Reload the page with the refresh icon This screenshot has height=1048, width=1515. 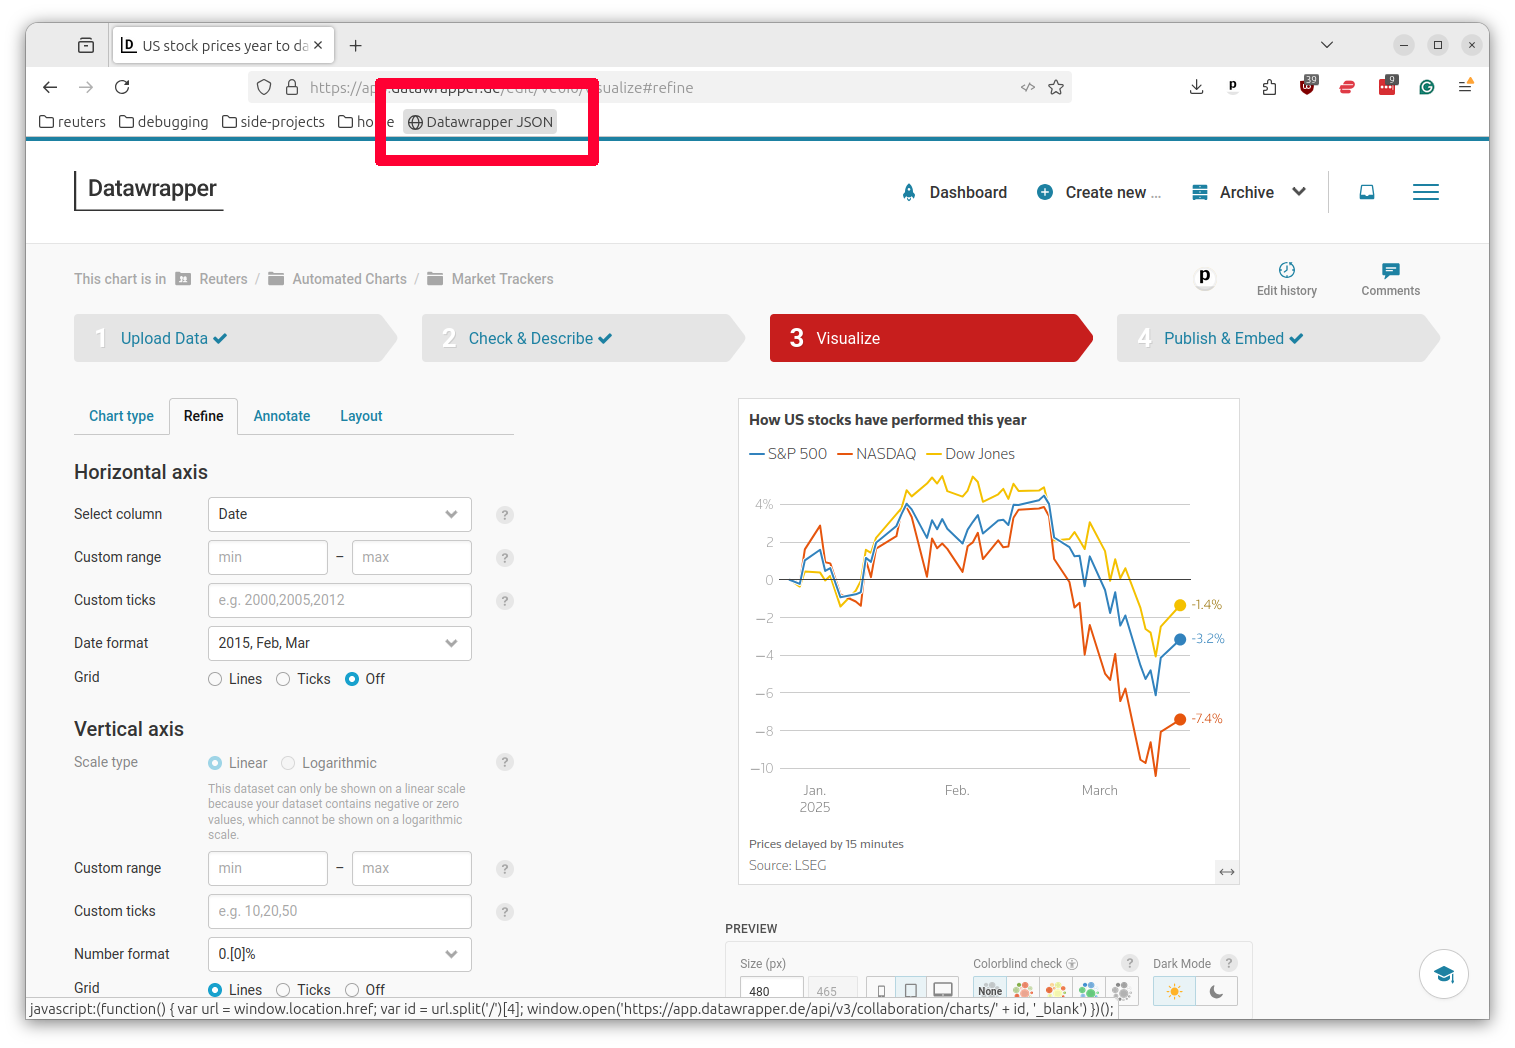[x=122, y=87]
